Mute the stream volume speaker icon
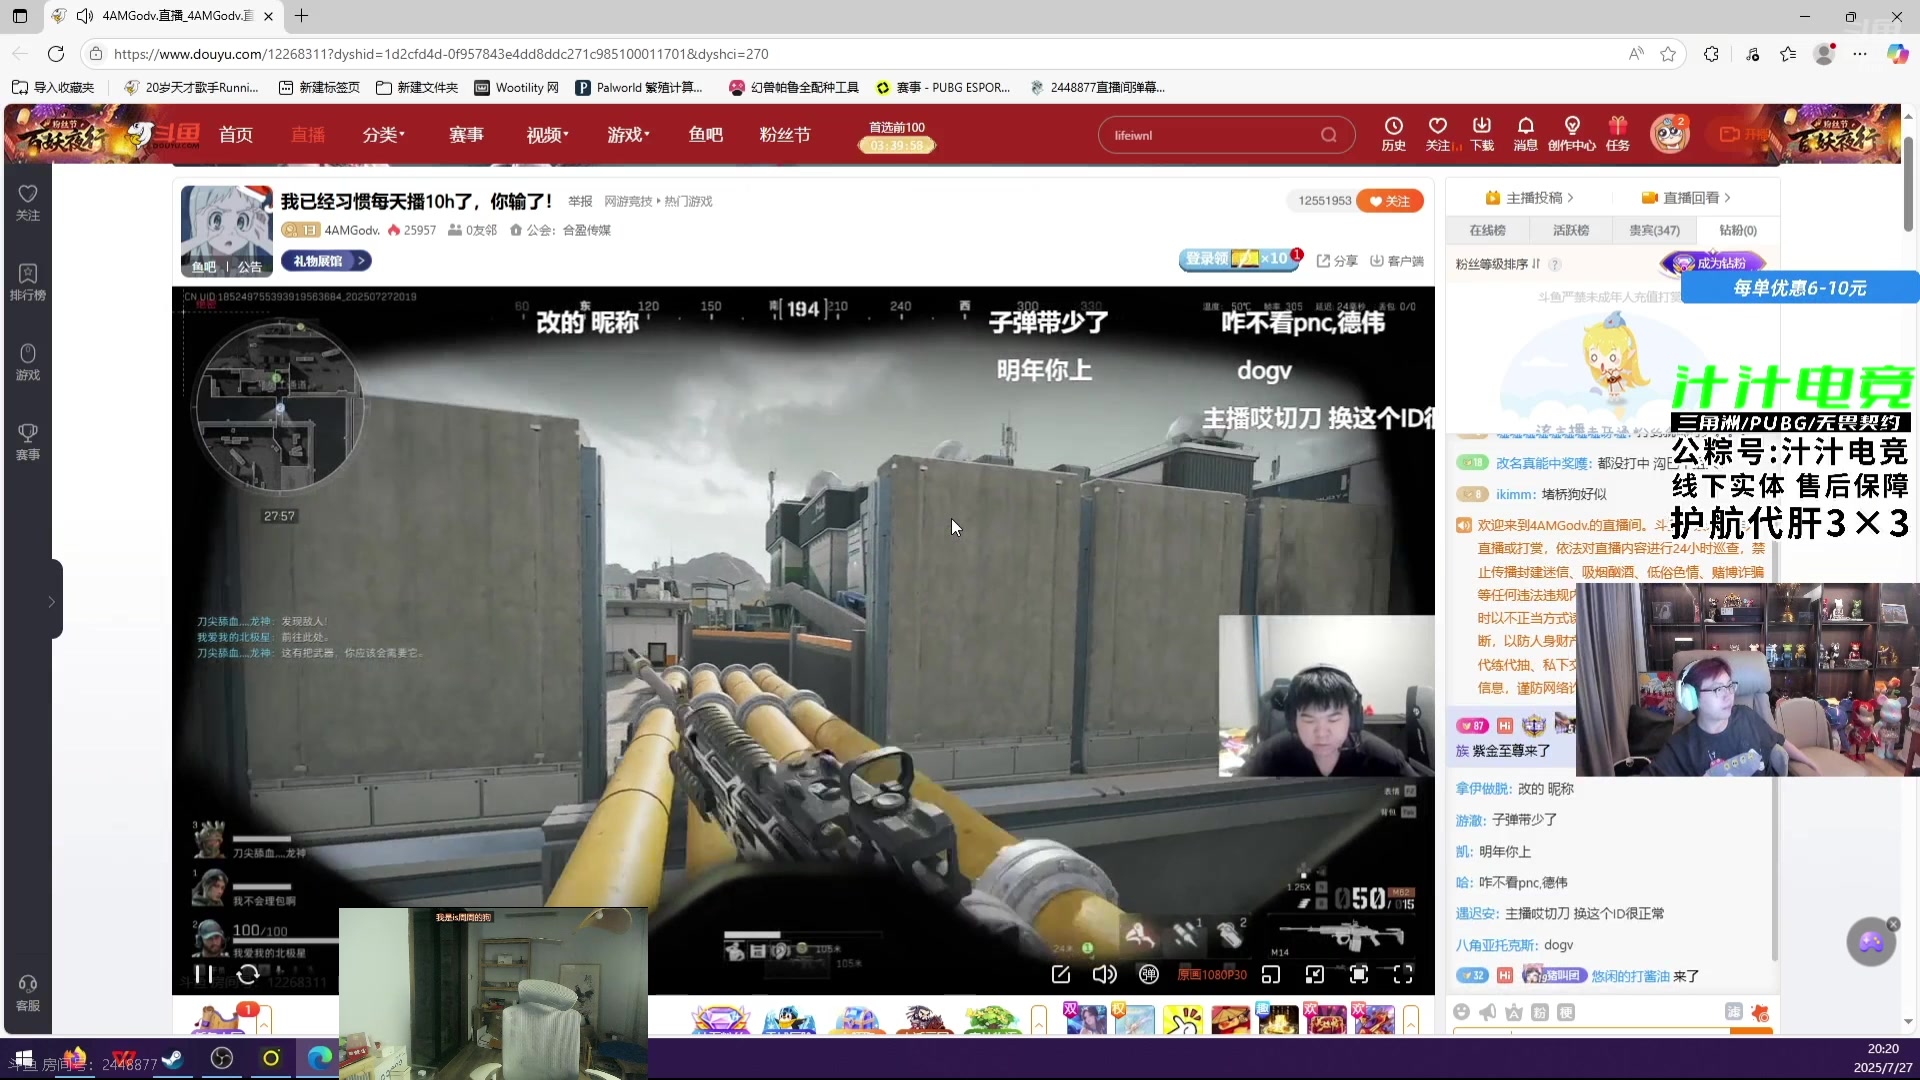1920x1080 pixels. tap(1104, 974)
